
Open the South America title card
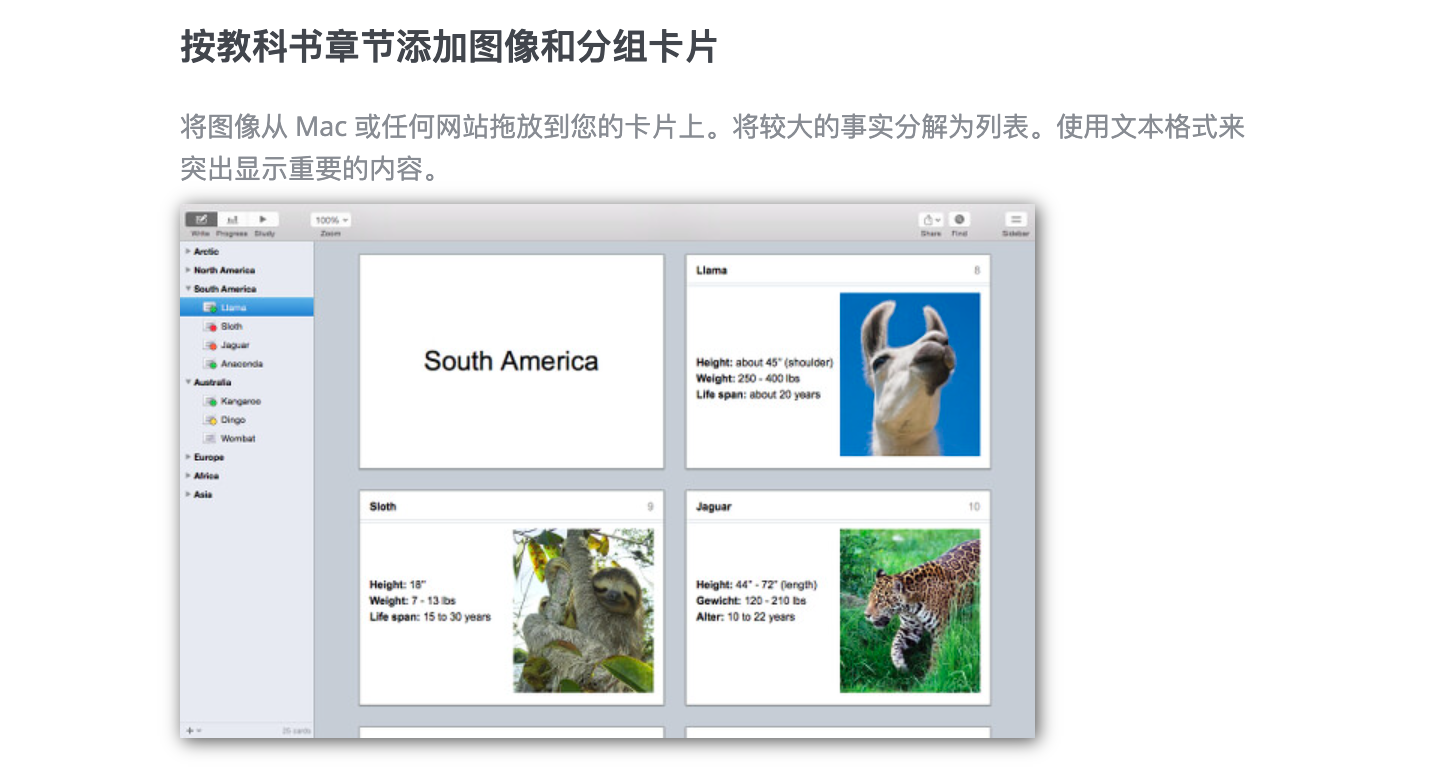[x=511, y=361]
